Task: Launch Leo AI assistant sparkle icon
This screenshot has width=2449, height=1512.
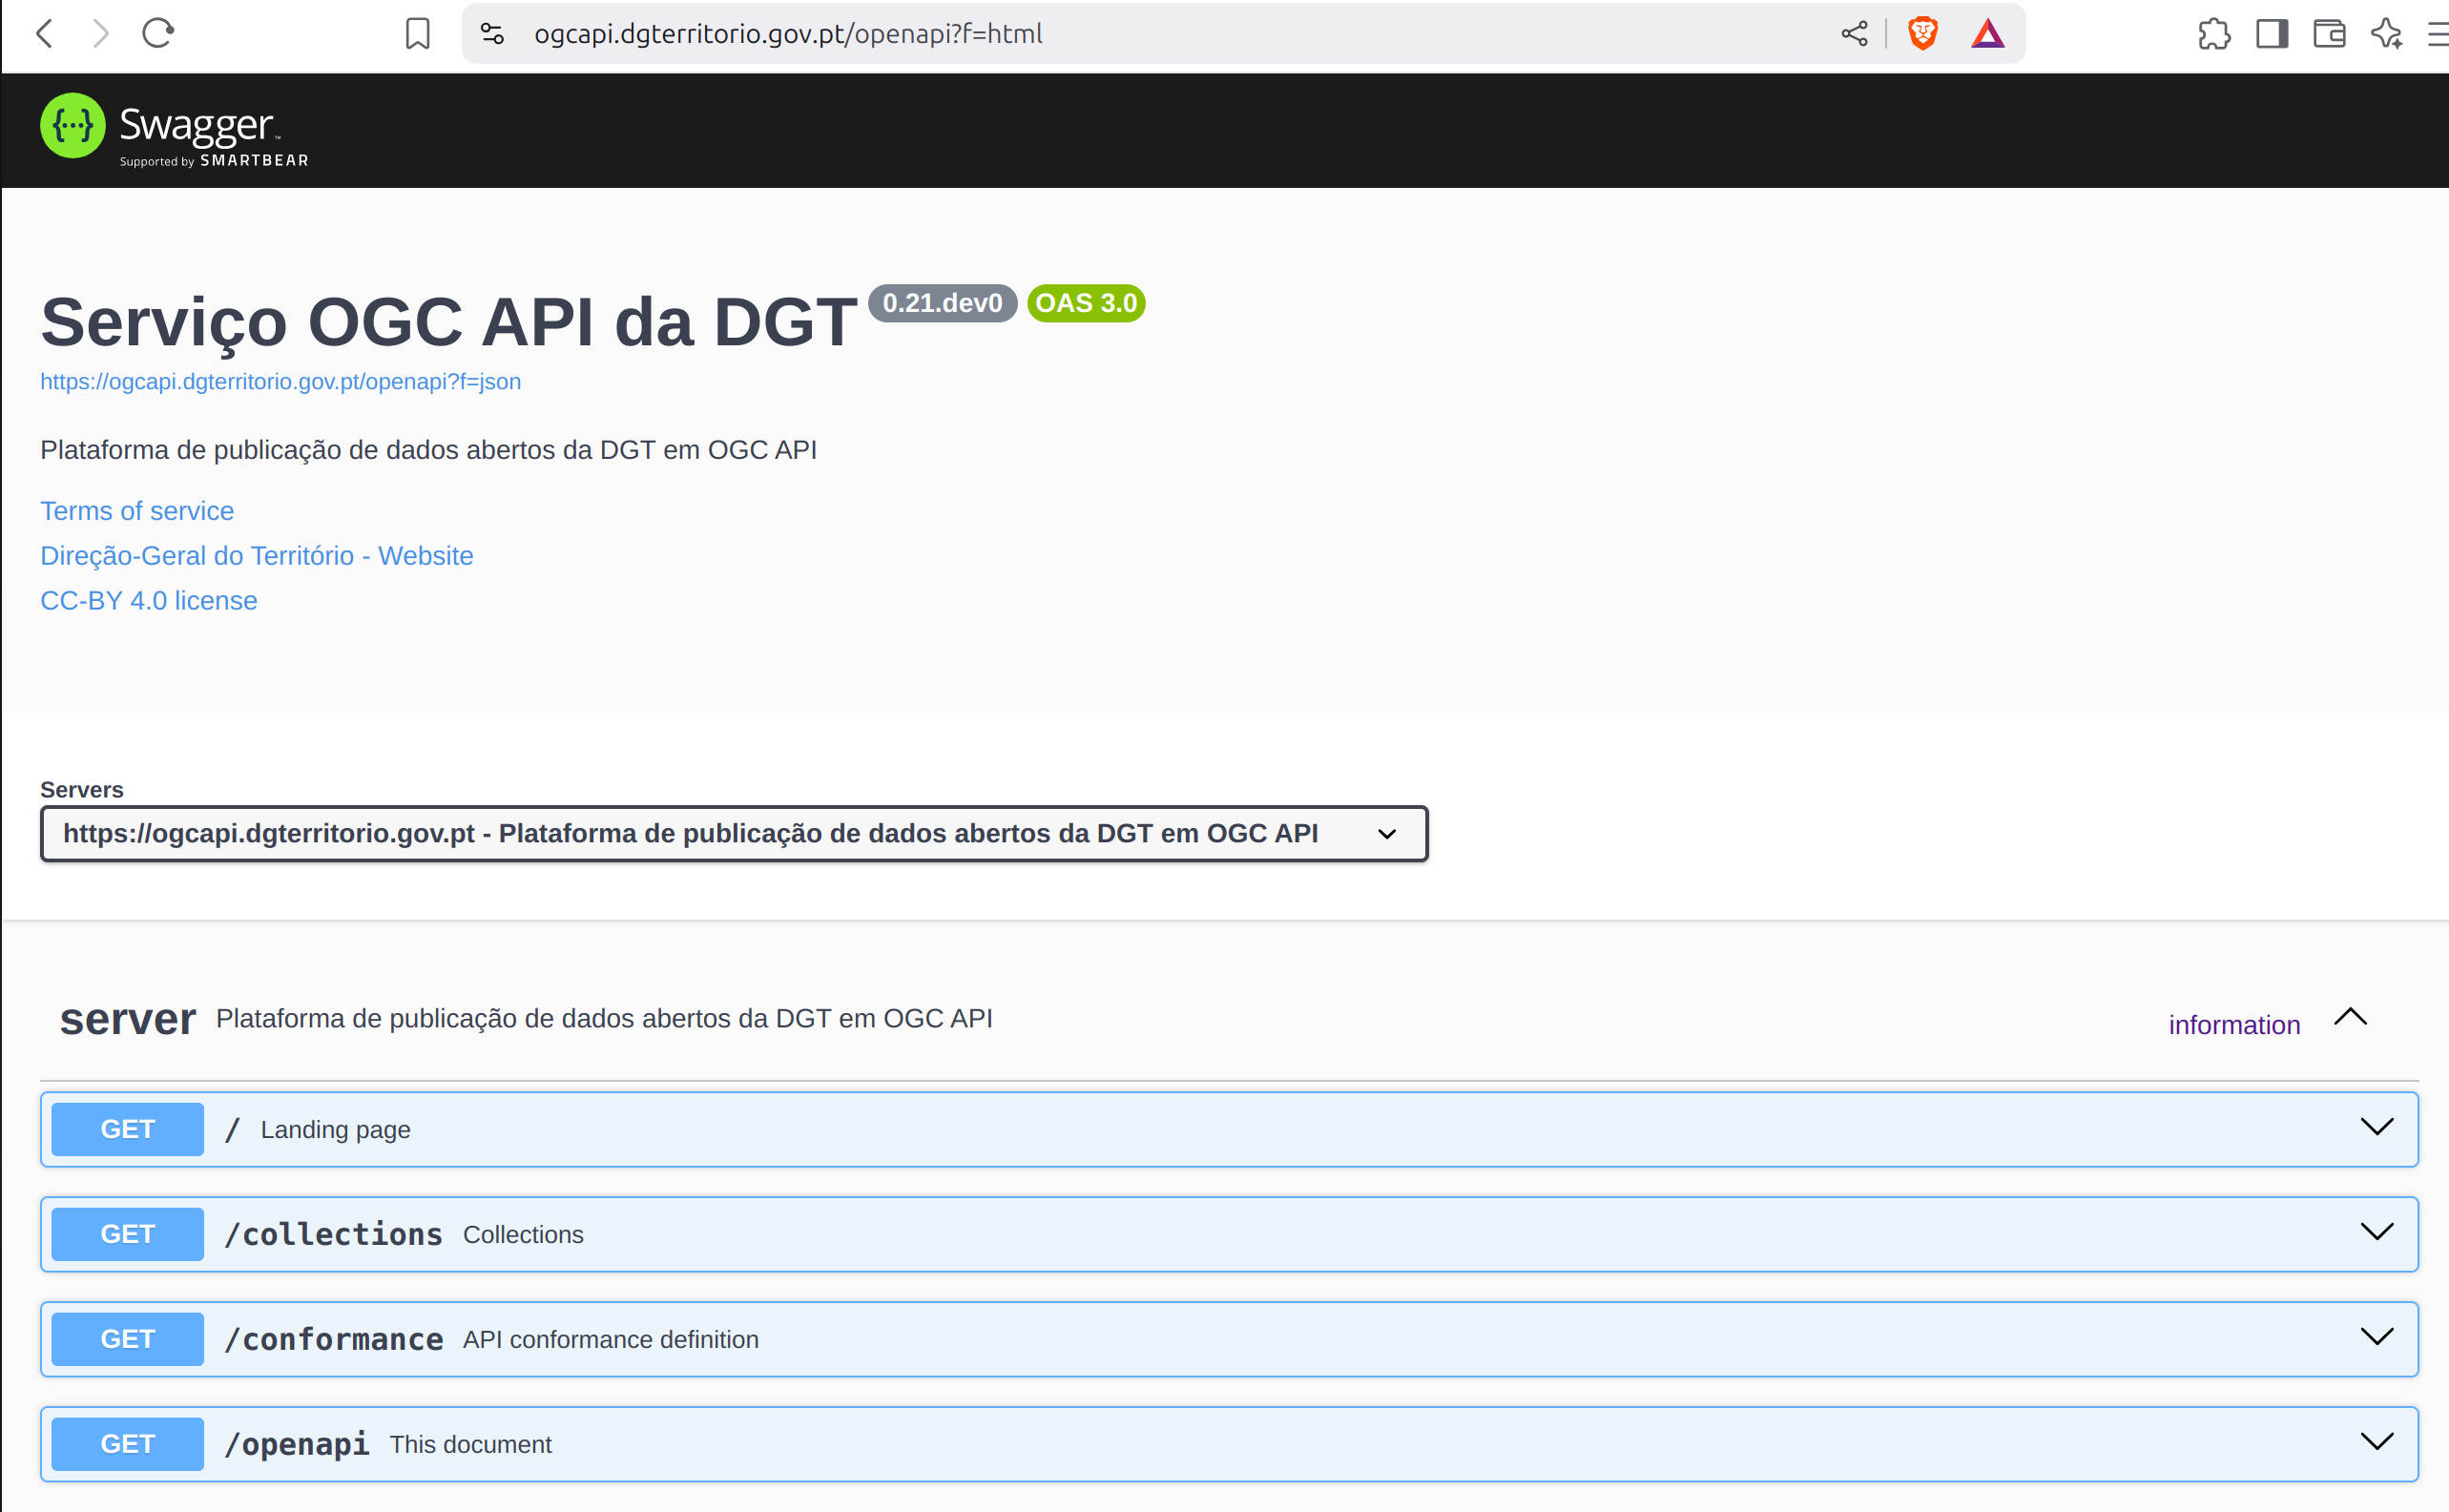Action: coord(2388,35)
